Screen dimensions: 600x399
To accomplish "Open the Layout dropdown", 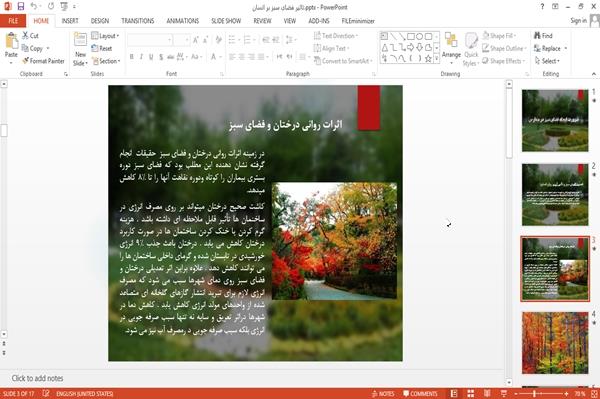I will pyautogui.click(x=105, y=36).
